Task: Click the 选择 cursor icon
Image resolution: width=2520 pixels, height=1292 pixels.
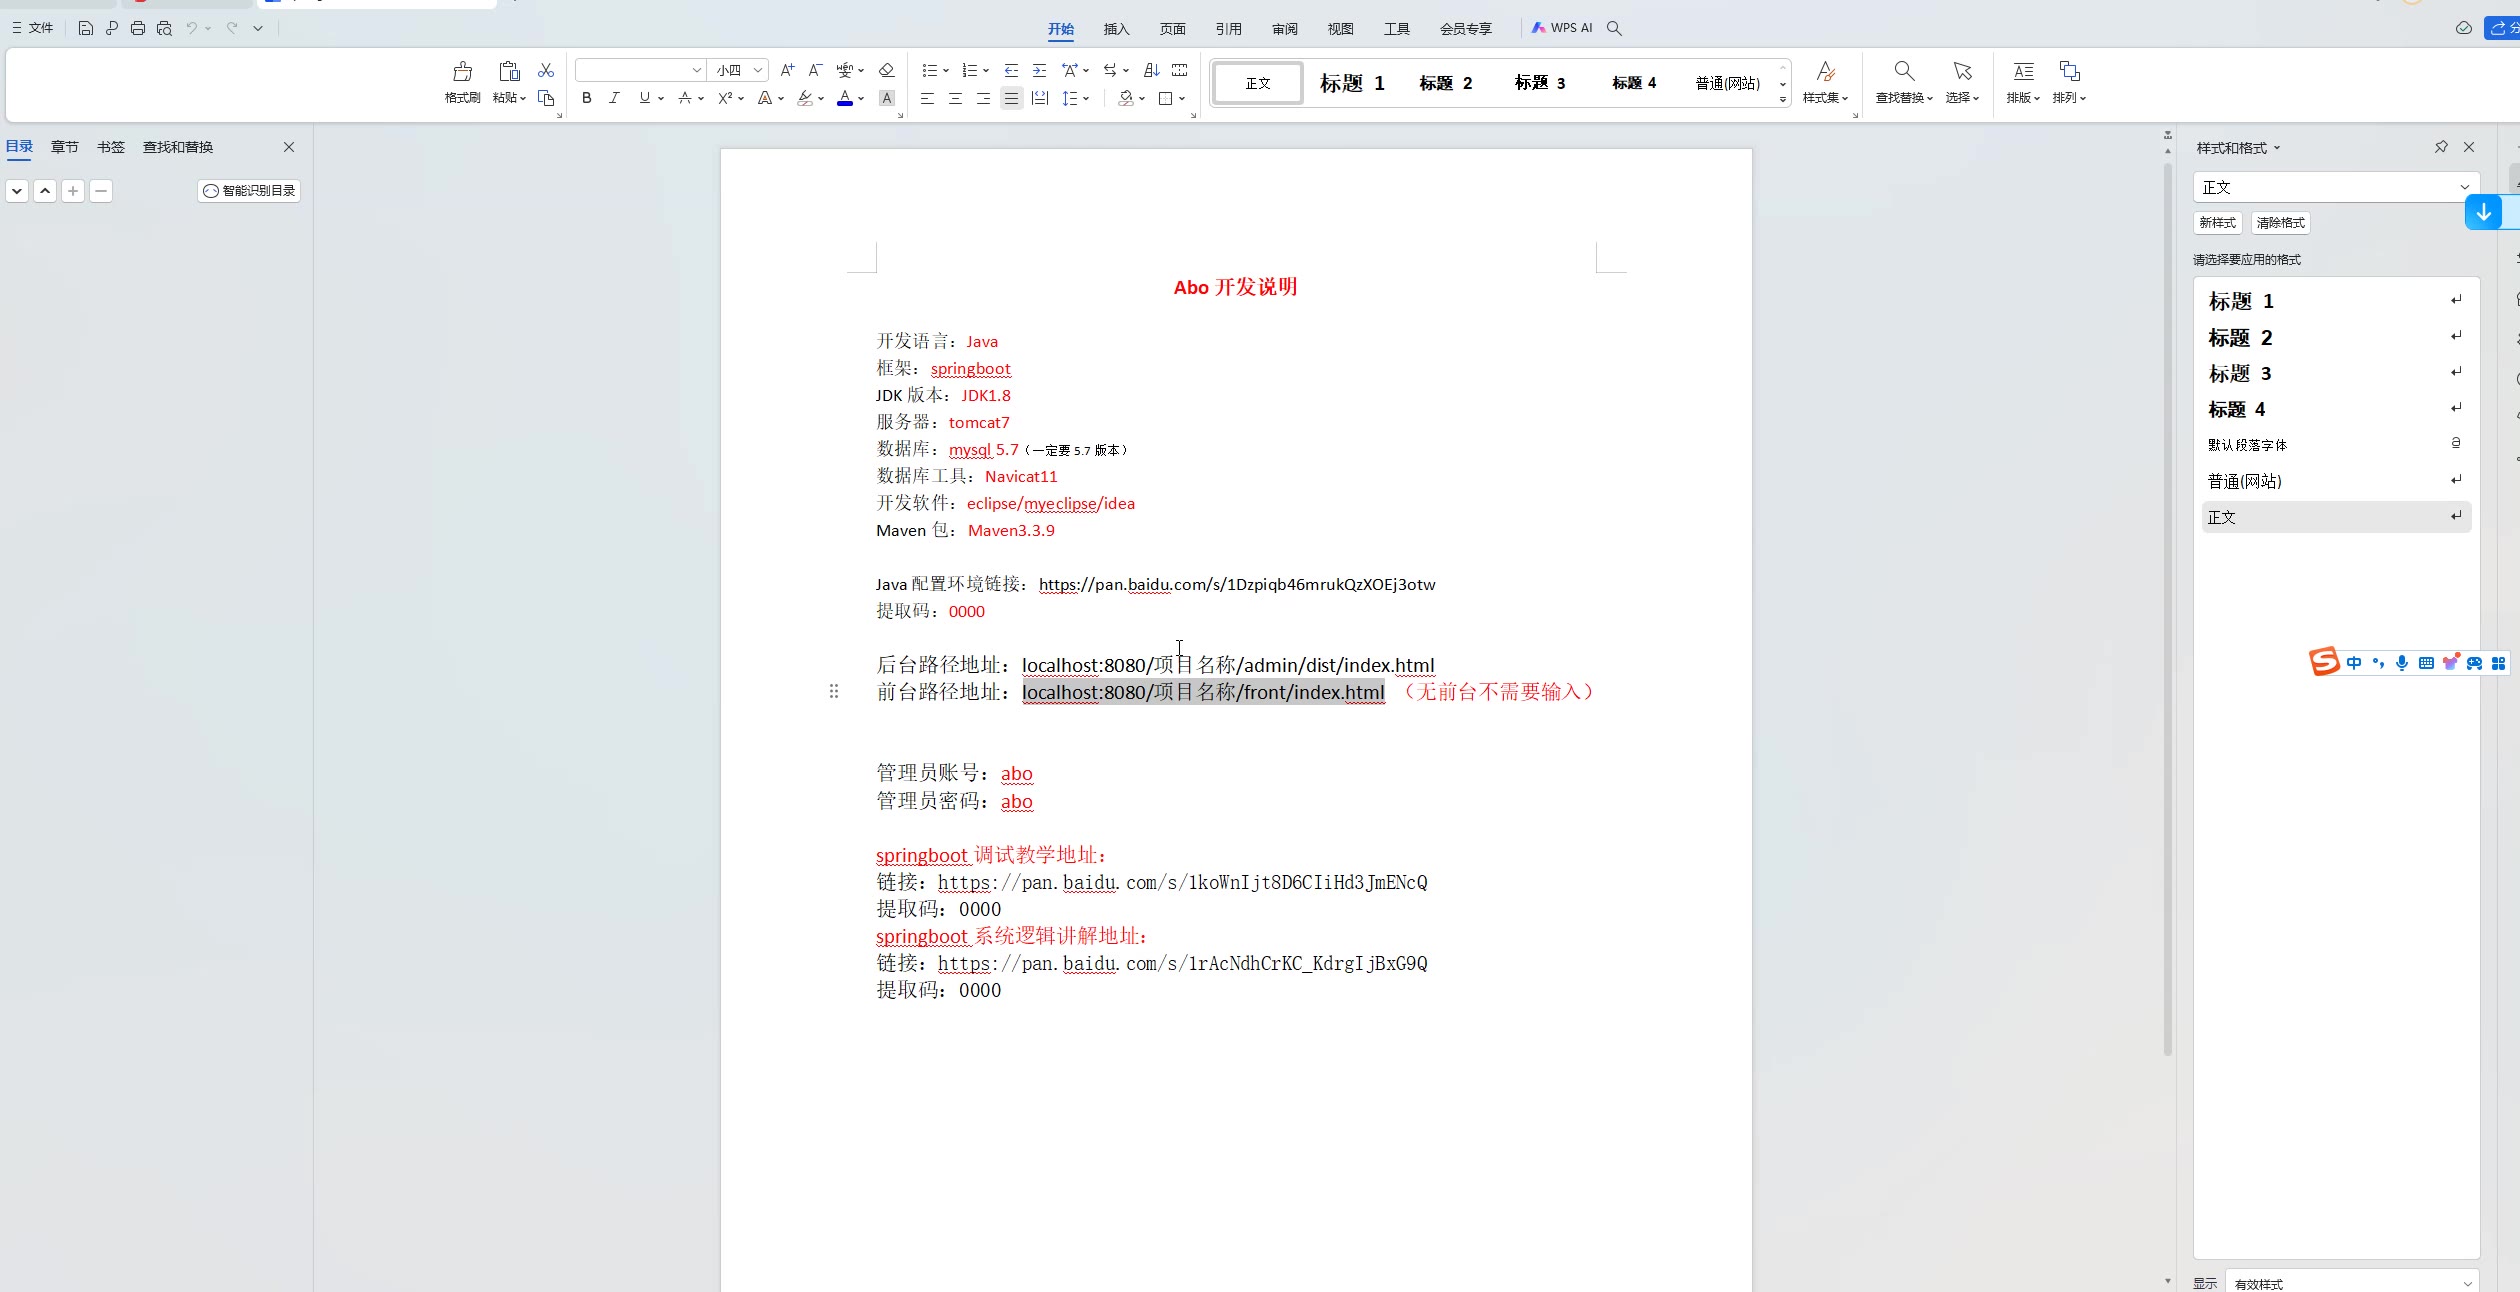Action: [x=1962, y=71]
